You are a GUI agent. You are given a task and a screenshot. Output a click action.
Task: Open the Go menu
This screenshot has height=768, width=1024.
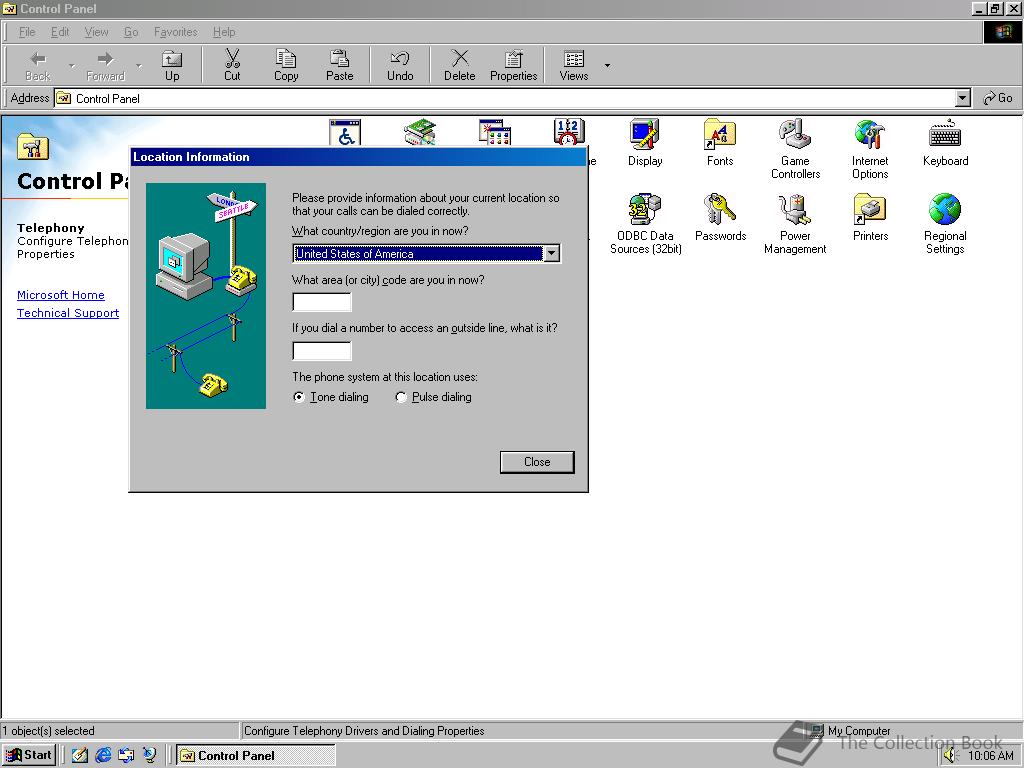pyautogui.click(x=131, y=32)
